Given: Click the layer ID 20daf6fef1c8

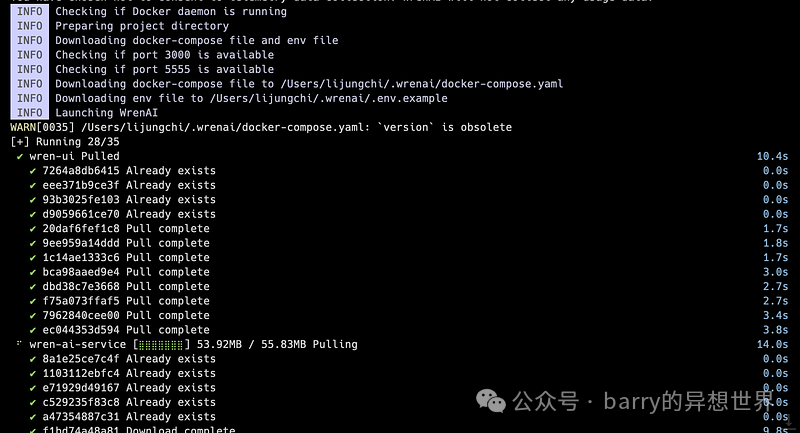Looking at the screenshot, I should pyautogui.click(x=80, y=229).
